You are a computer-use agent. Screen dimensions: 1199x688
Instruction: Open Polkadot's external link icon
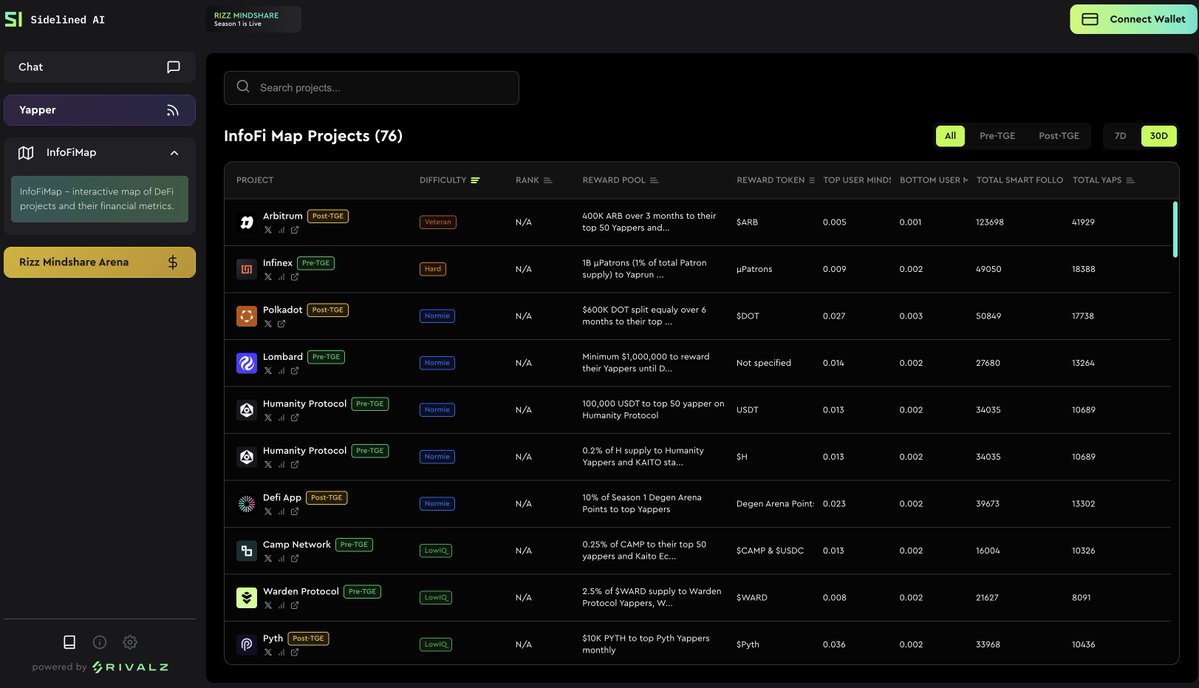click(x=281, y=324)
